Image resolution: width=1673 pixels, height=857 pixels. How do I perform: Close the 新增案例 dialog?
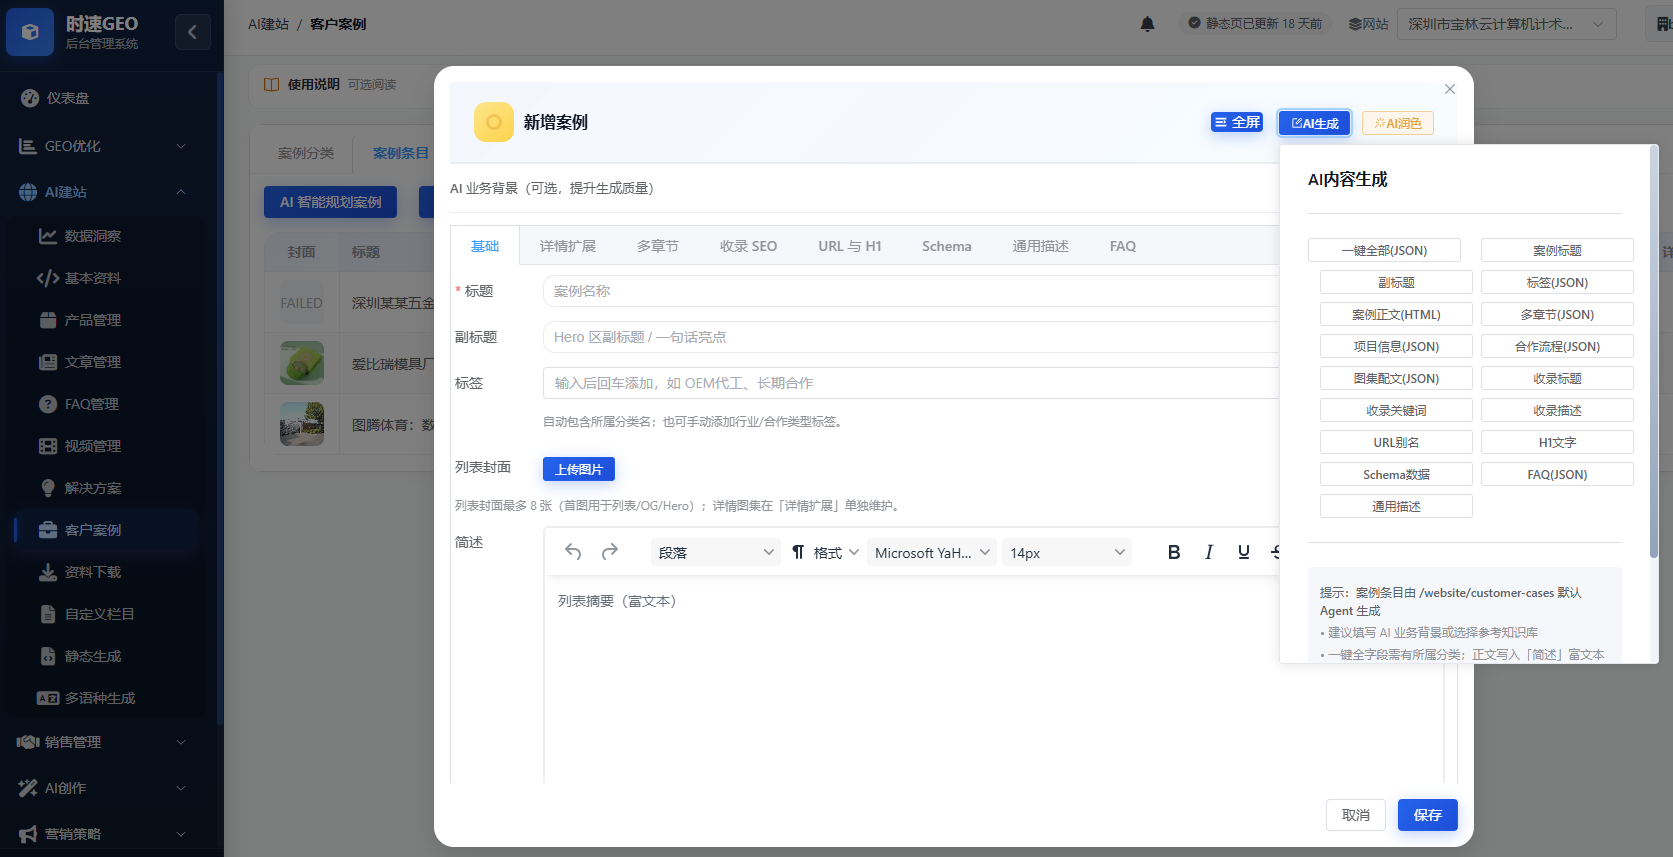point(1450,89)
